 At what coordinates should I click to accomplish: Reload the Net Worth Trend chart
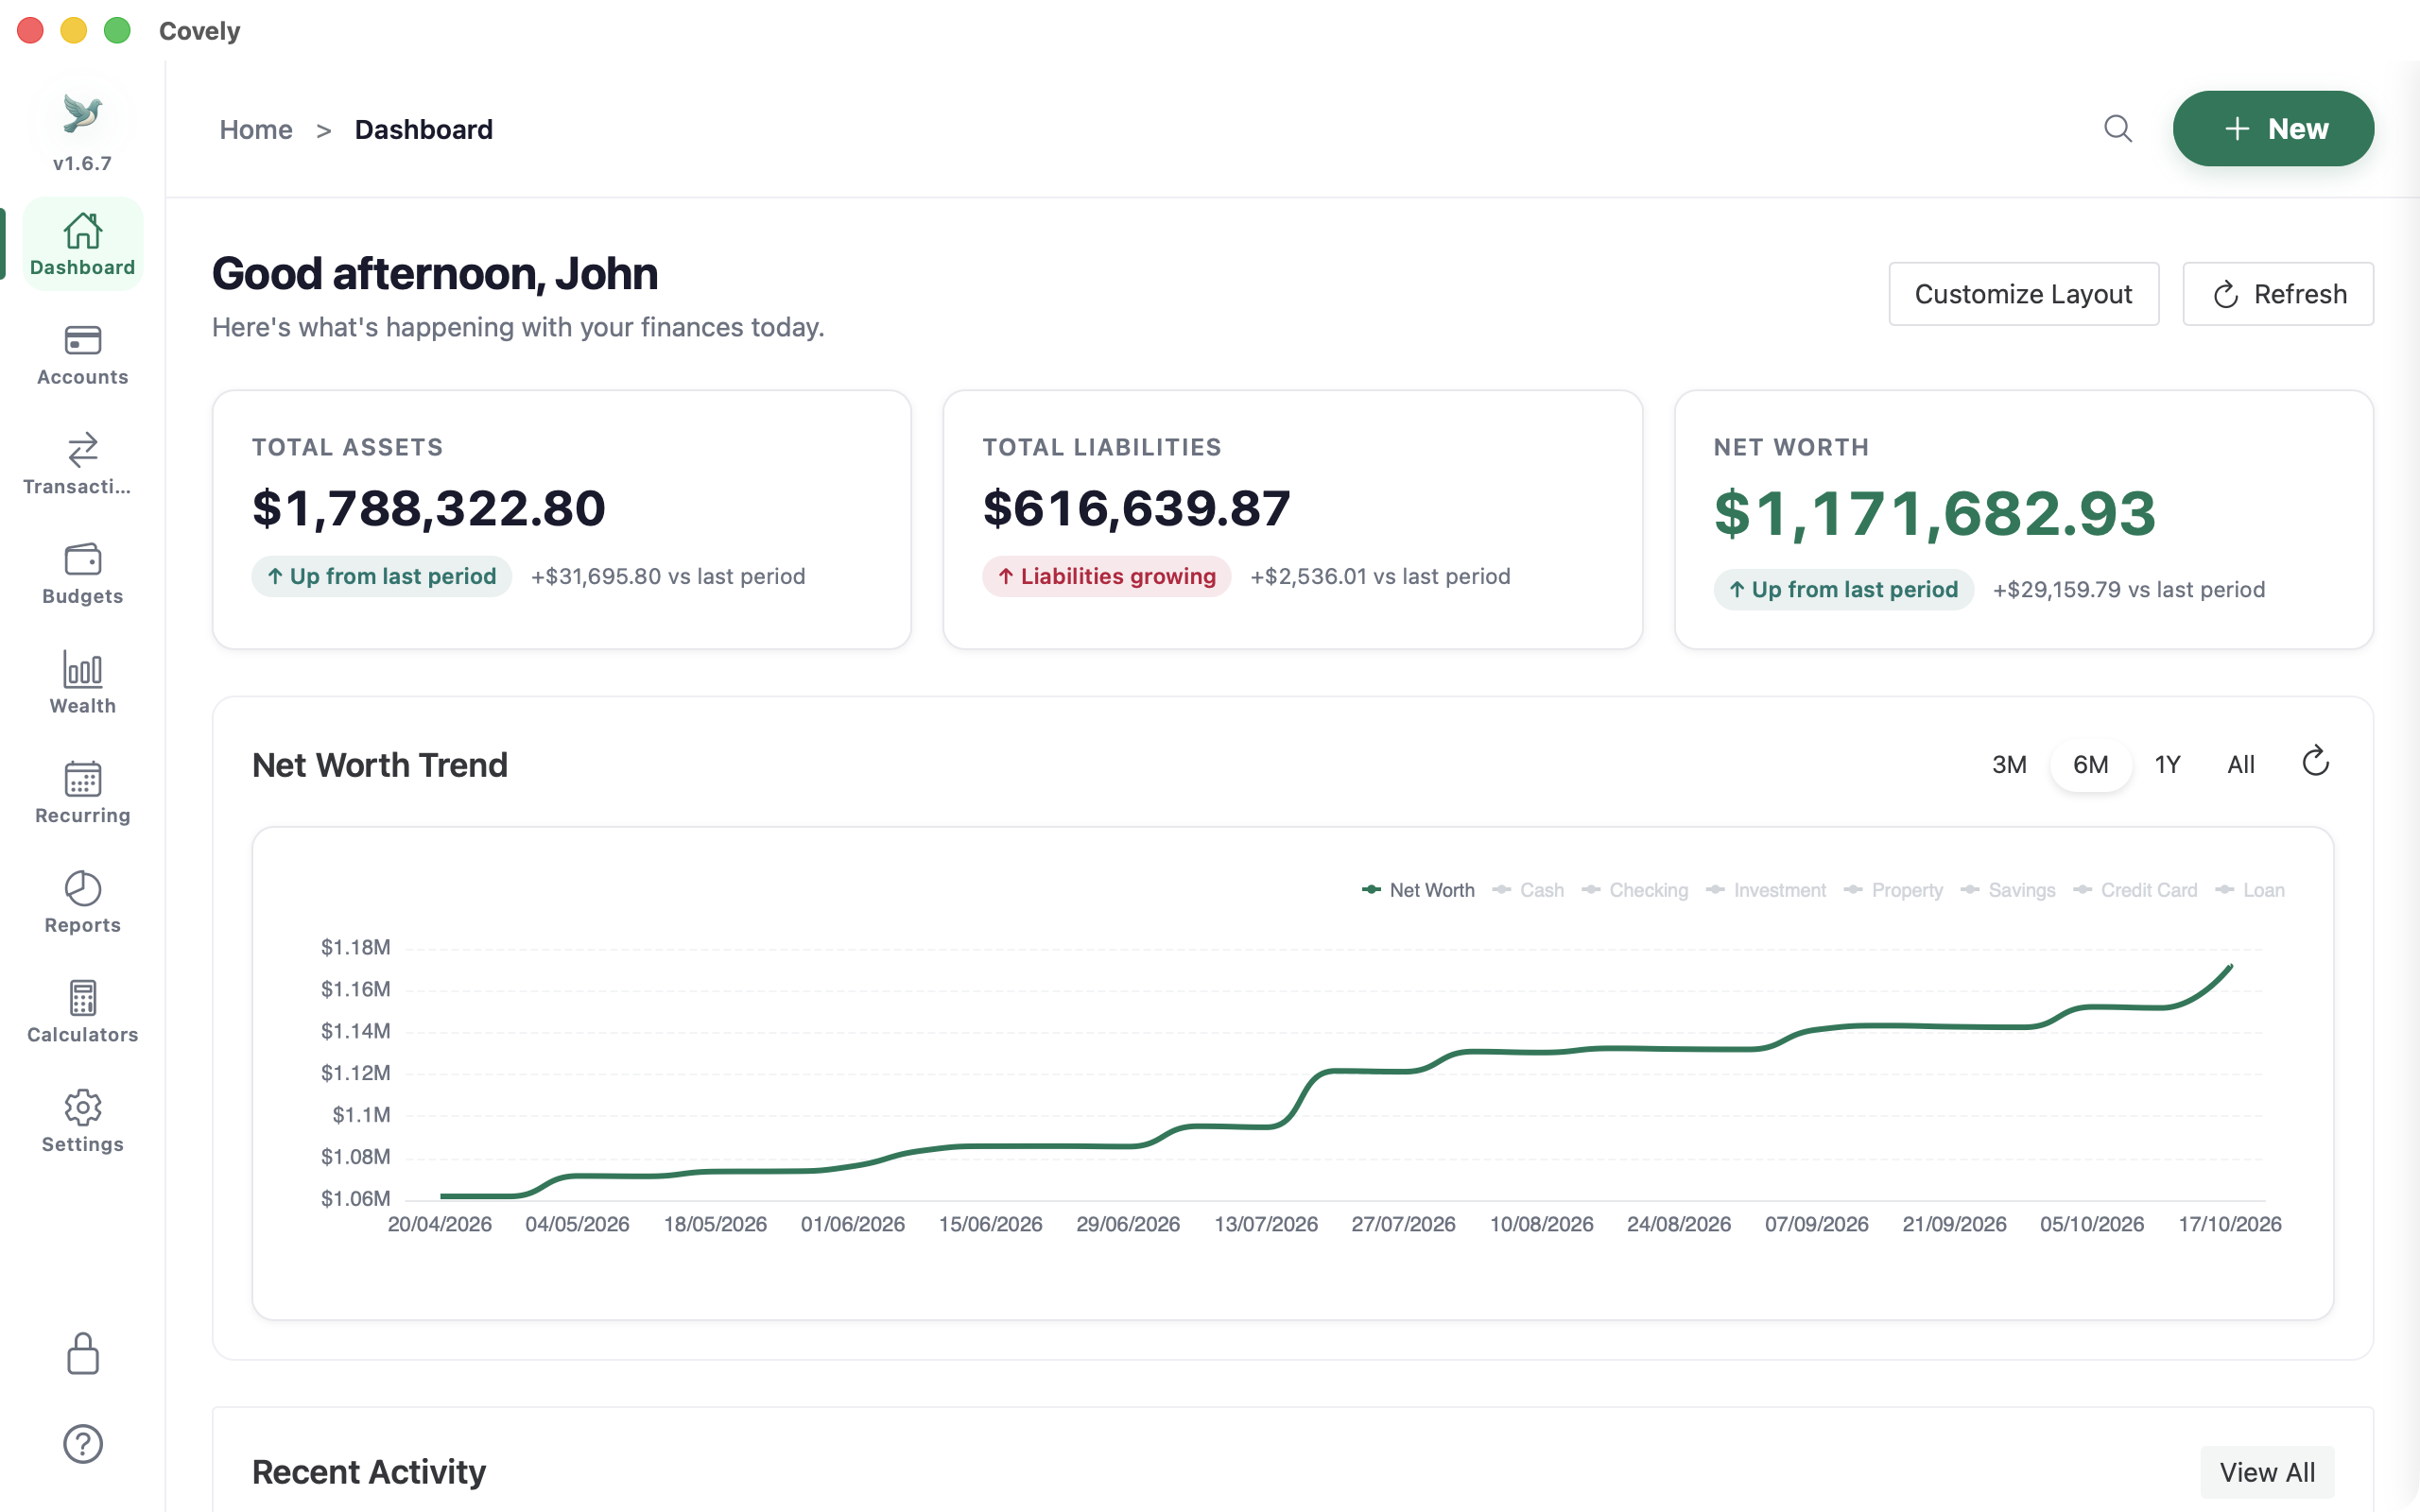tap(2315, 763)
